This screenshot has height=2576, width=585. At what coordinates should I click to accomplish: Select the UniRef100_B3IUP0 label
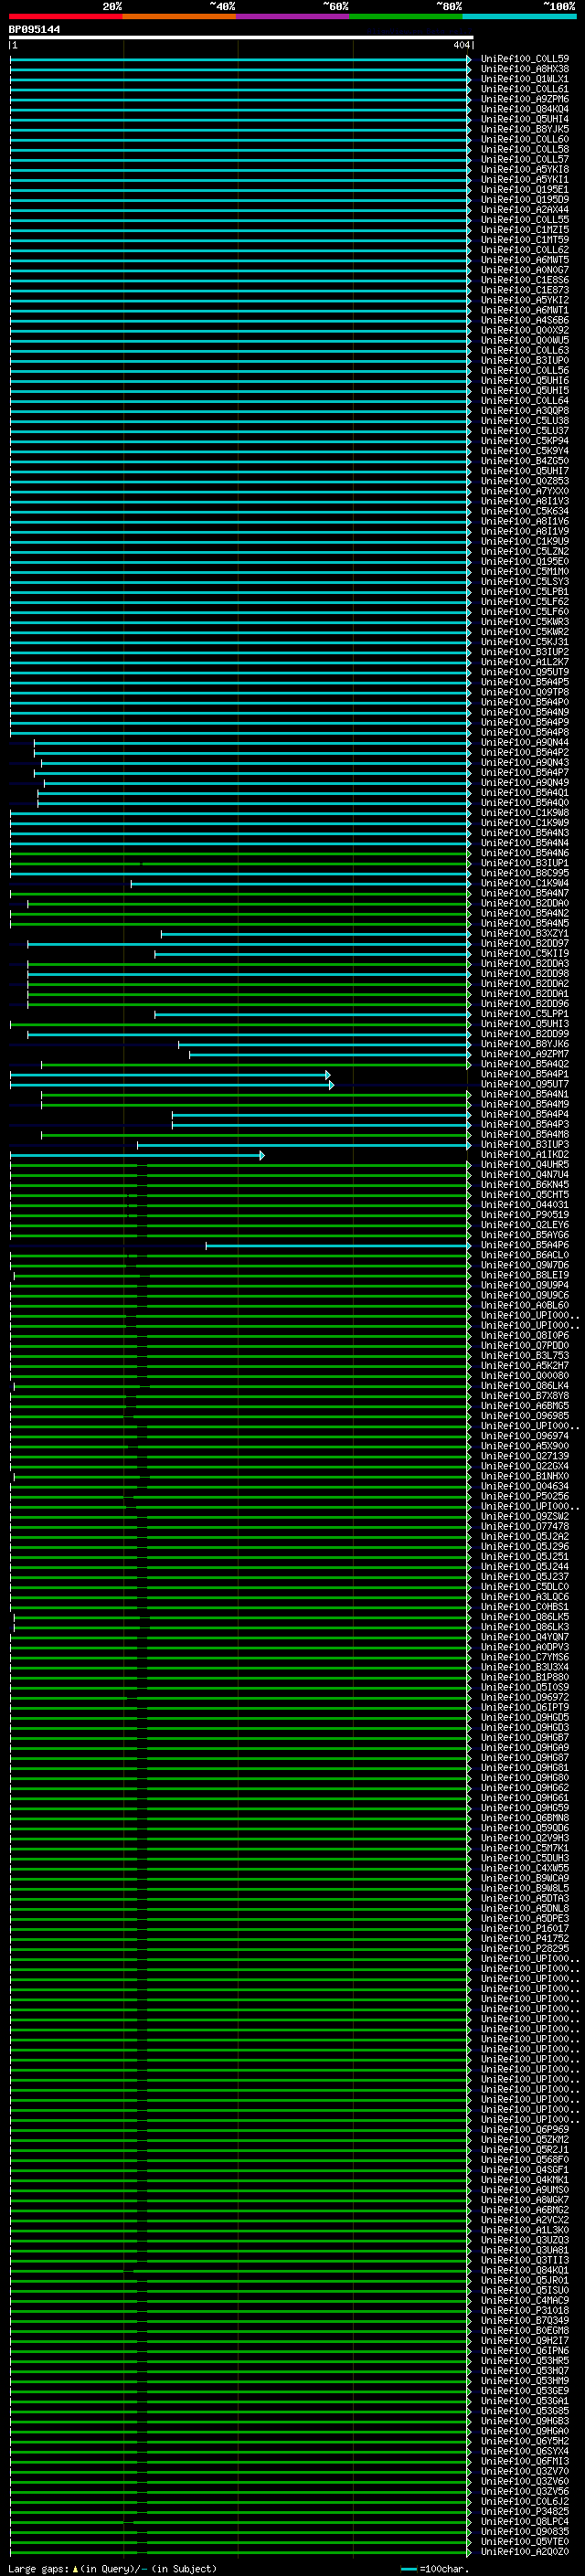(525, 361)
